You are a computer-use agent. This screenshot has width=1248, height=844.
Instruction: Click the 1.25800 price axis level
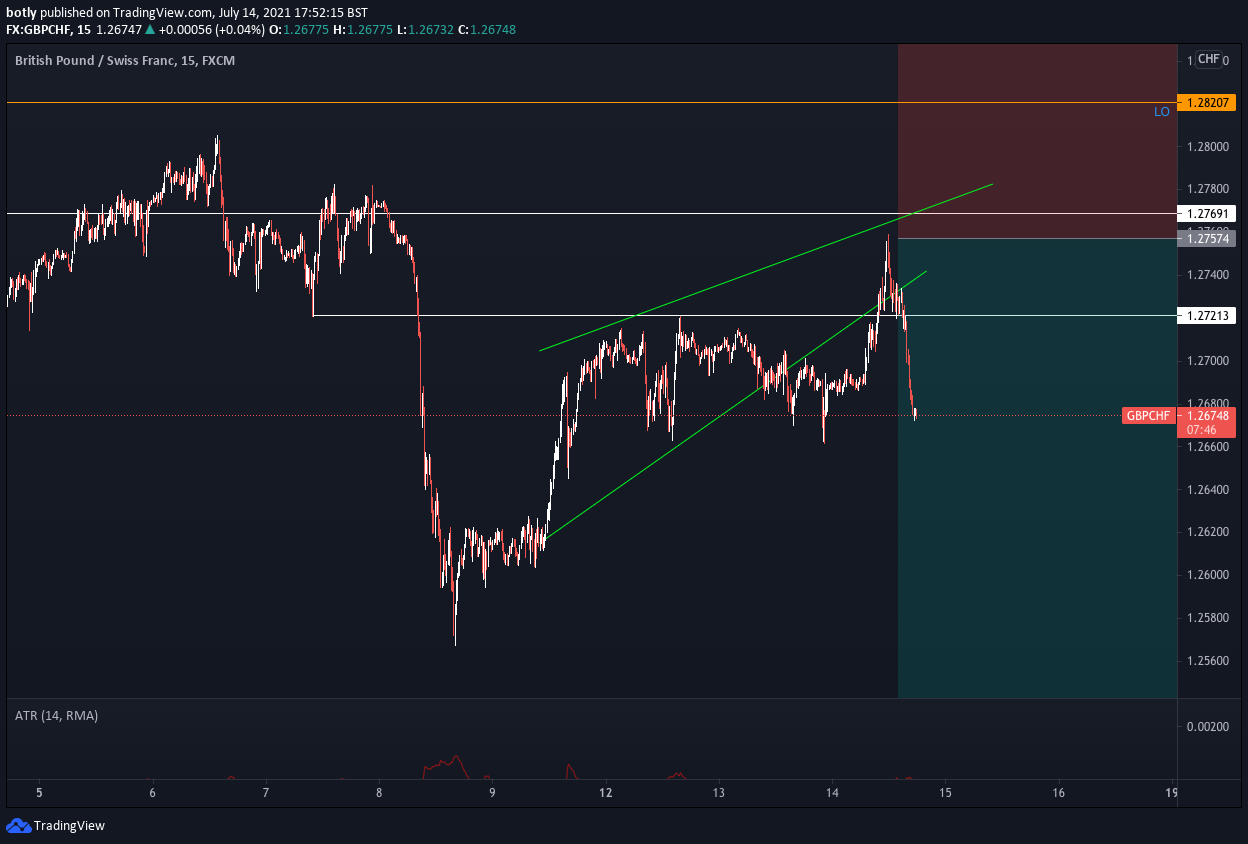pyautogui.click(x=1208, y=618)
